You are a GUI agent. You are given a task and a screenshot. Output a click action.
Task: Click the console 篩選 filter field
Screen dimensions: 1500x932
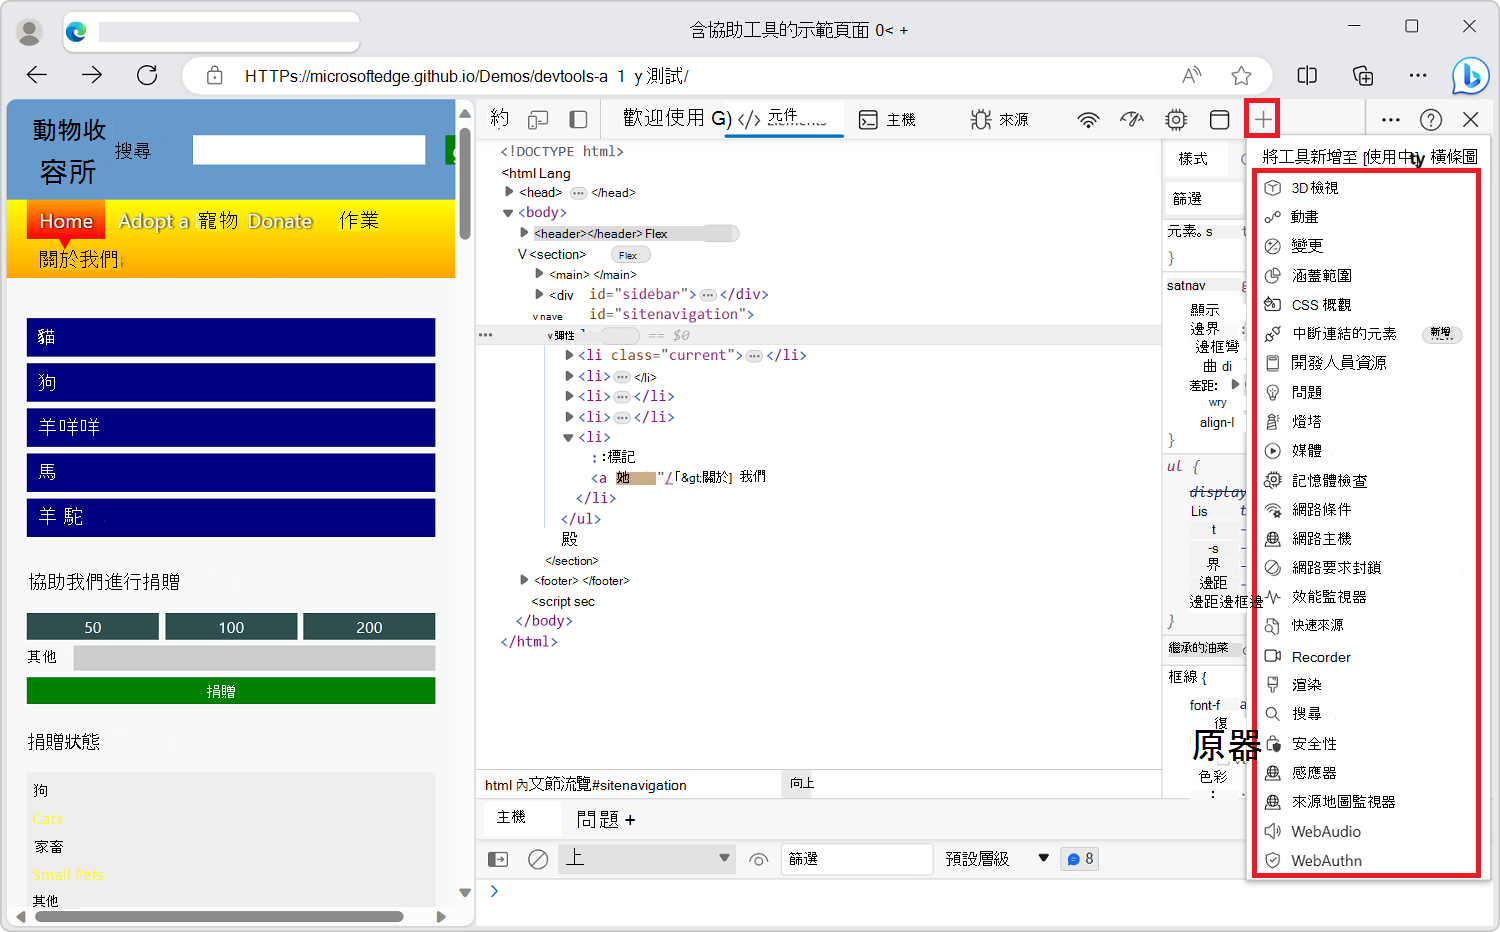[x=856, y=859]
